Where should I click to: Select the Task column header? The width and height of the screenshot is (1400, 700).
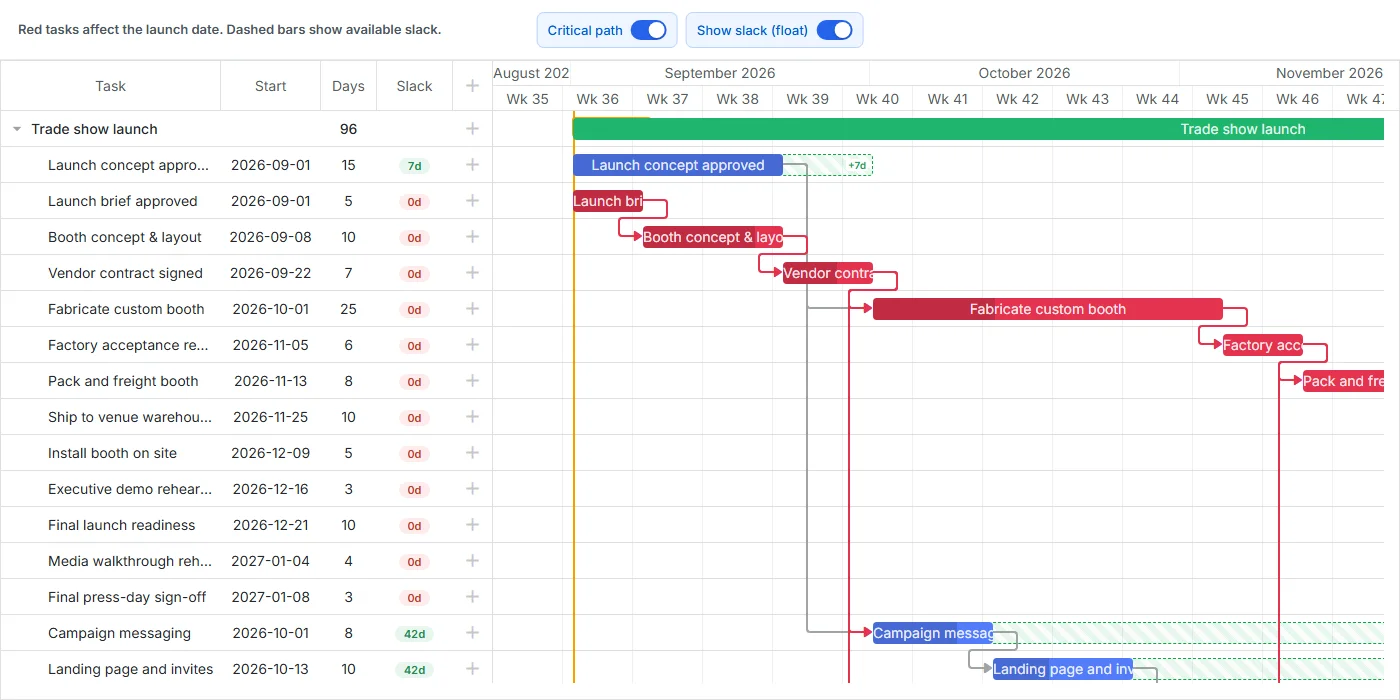111,86
